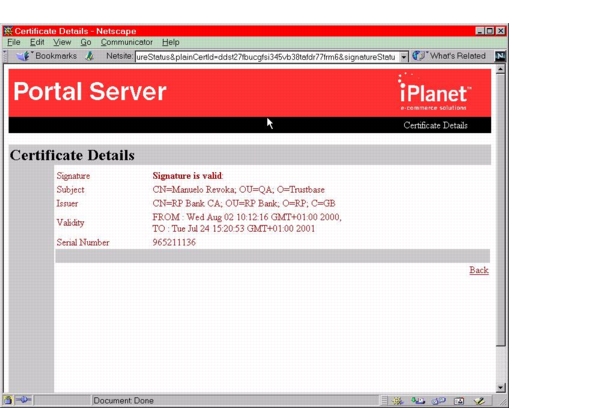Viewport: 610px width, 409px height.
Task: Open the File menu
Action: (x=14, y=42)
